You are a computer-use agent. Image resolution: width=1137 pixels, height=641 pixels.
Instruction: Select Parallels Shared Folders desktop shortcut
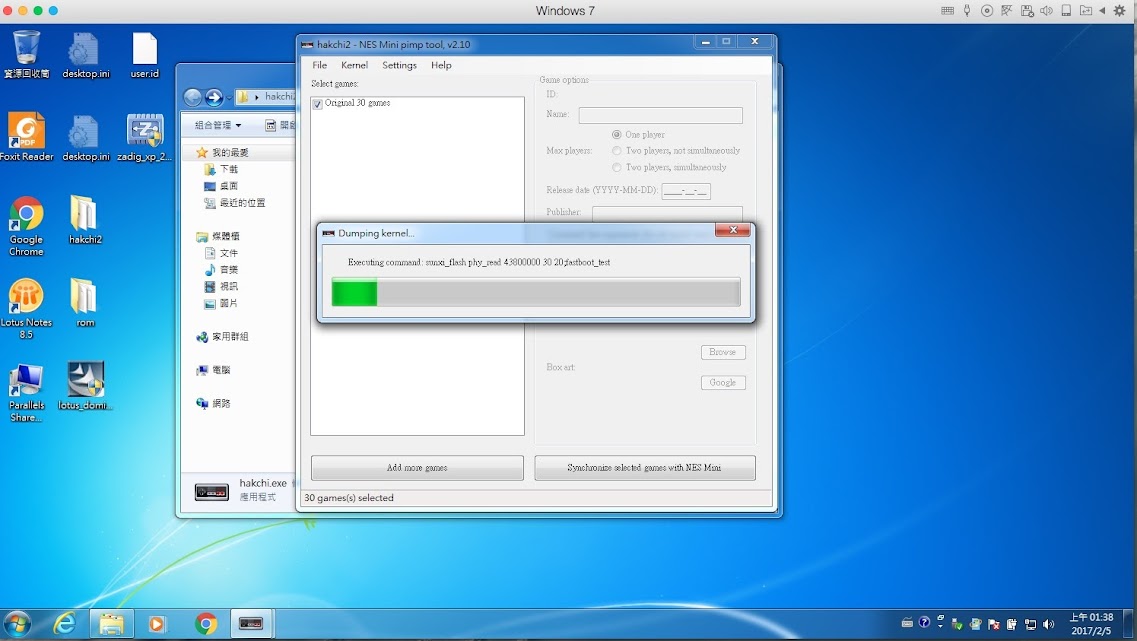point(26,392)
